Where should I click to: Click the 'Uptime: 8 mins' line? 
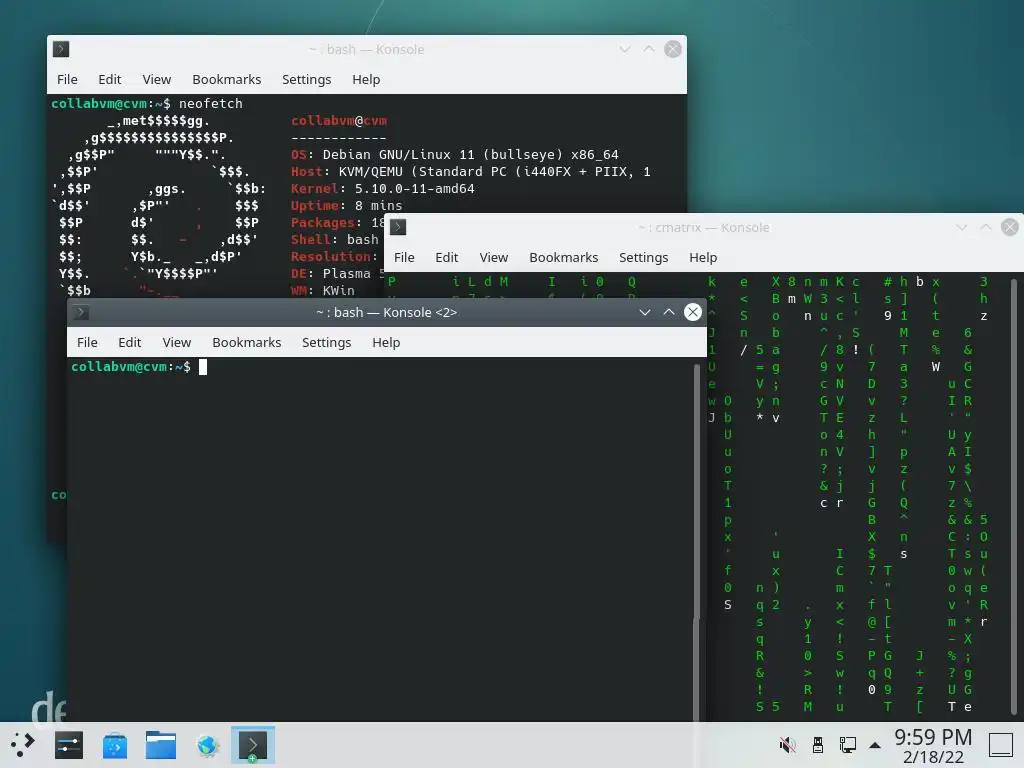click(347, 206)
